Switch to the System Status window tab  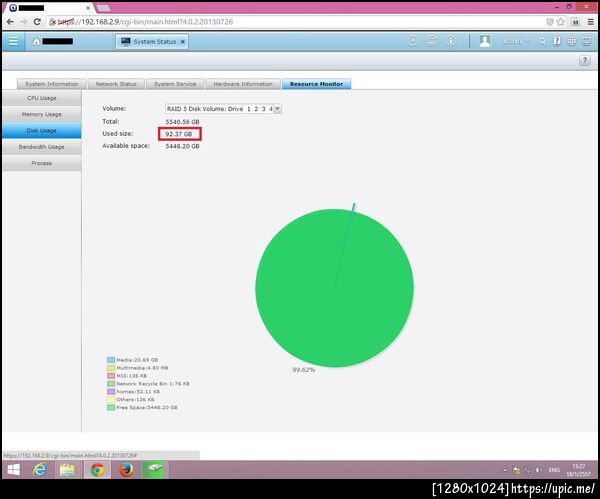(152, 42)
